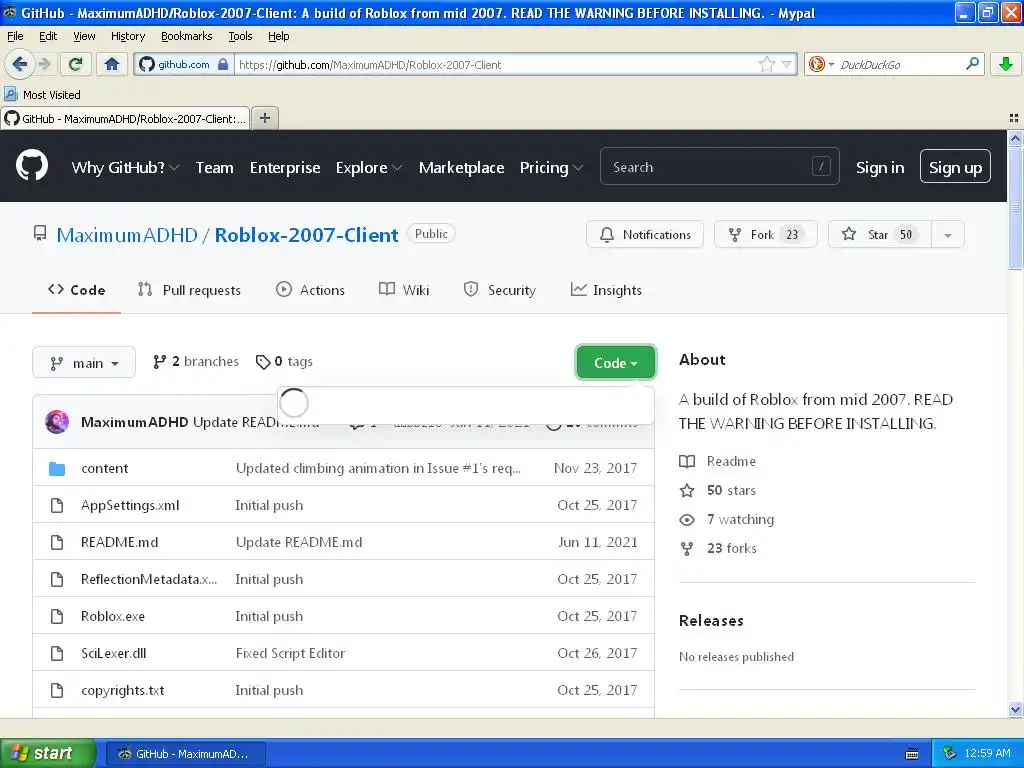The image size is (1024, 768).
Task: Click the tag icon beside 0 tags
Action: pyautogui.click(x=263, y=362)
